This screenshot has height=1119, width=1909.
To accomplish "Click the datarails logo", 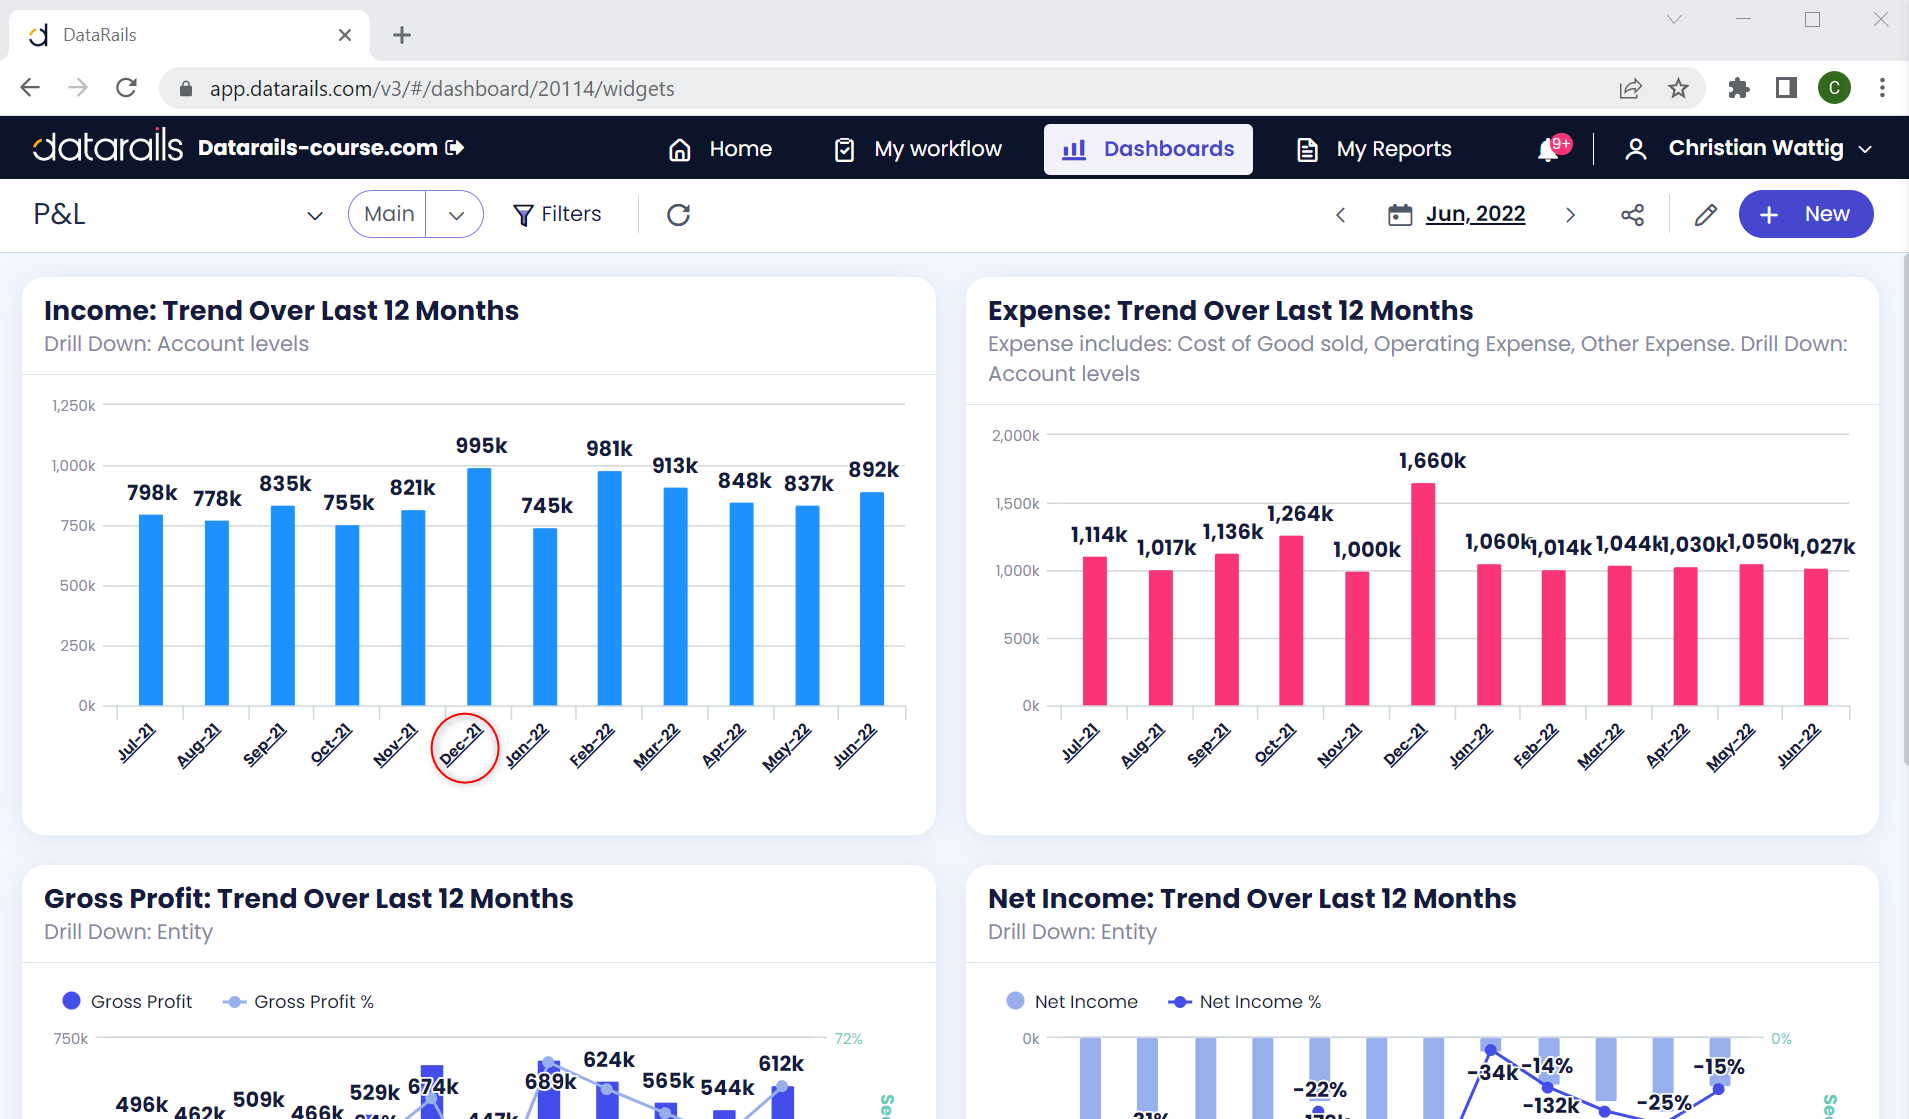I will [108, 147].
